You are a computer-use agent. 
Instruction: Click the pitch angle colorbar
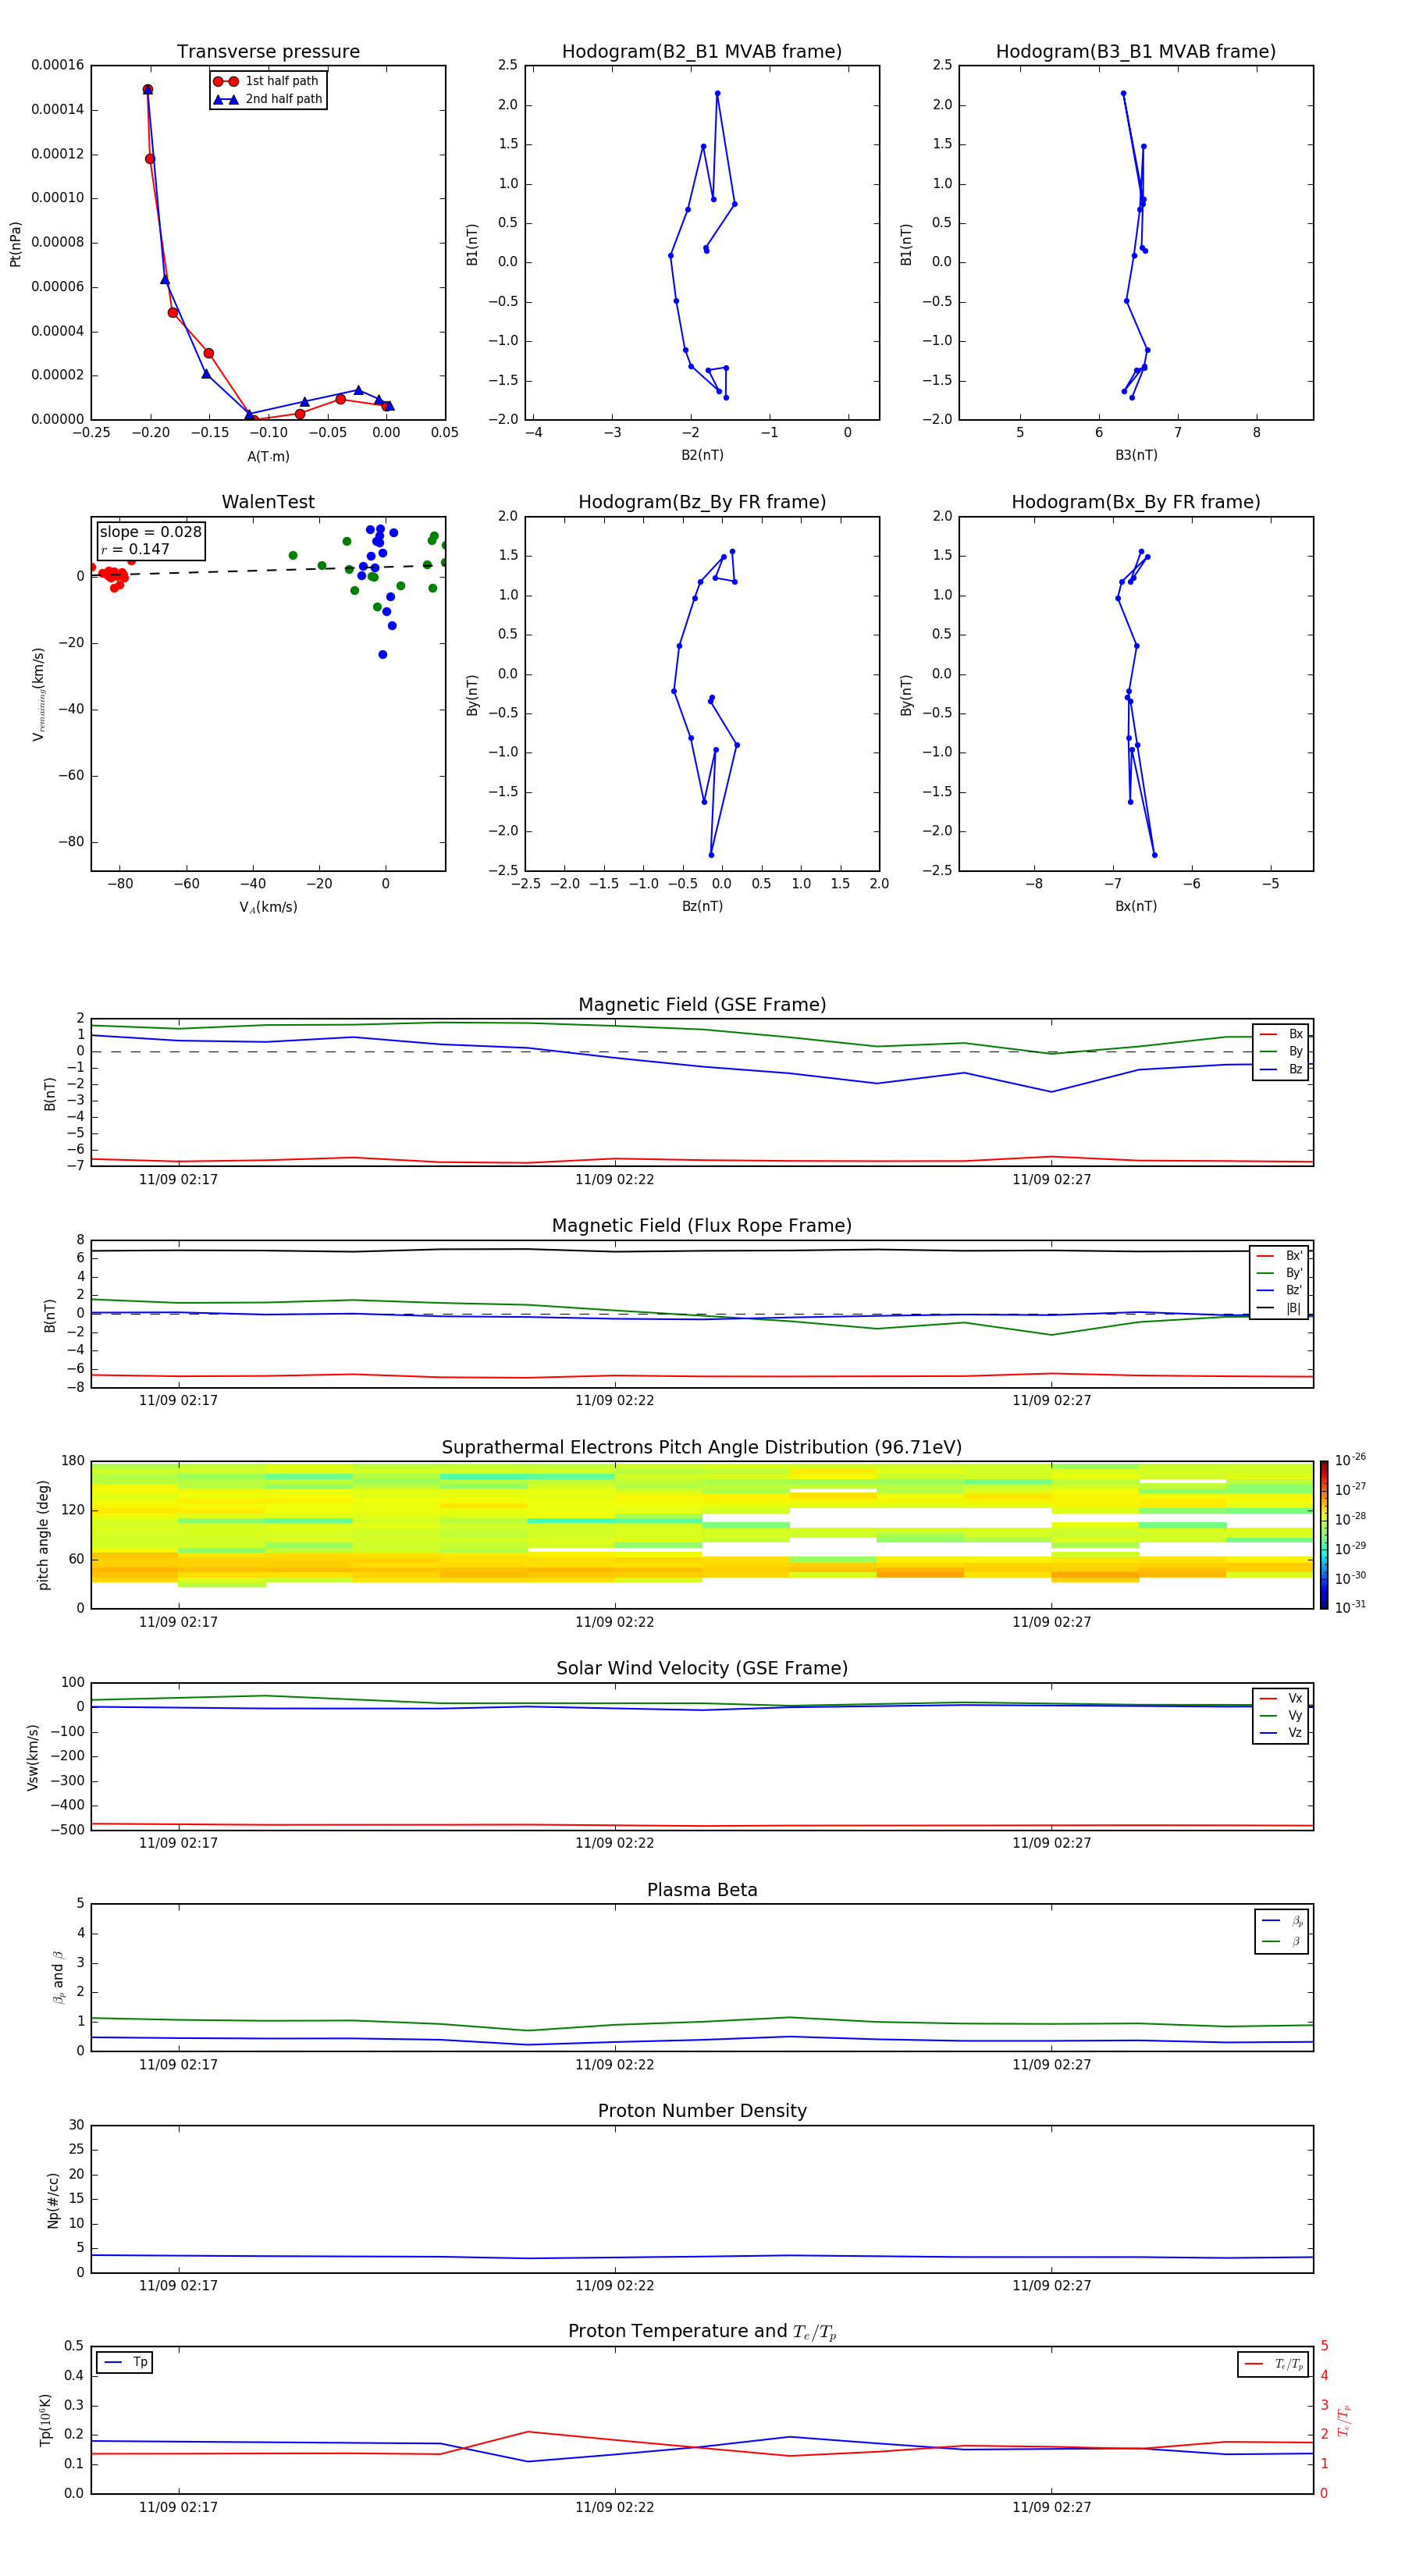(1324, 1535)
